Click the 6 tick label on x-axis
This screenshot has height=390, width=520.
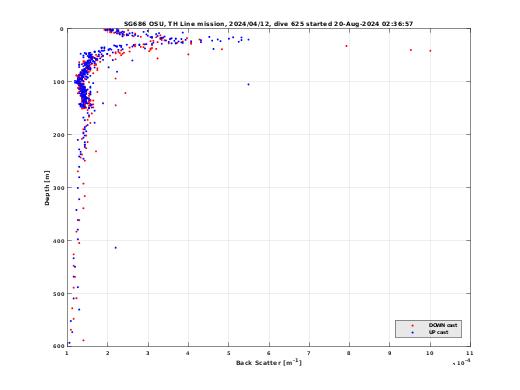[x=269, y=353]
